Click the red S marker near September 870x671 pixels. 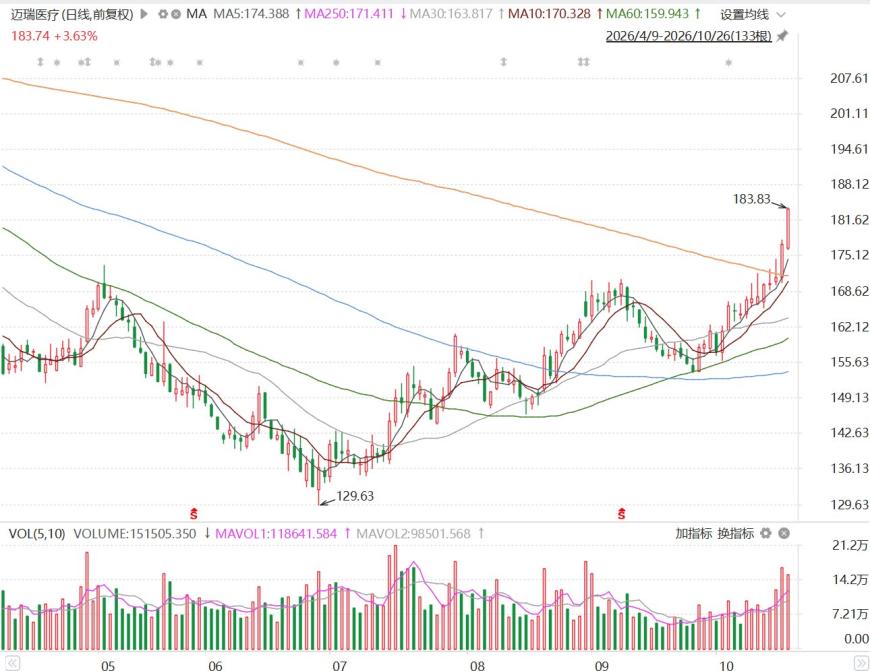(621, 513)
